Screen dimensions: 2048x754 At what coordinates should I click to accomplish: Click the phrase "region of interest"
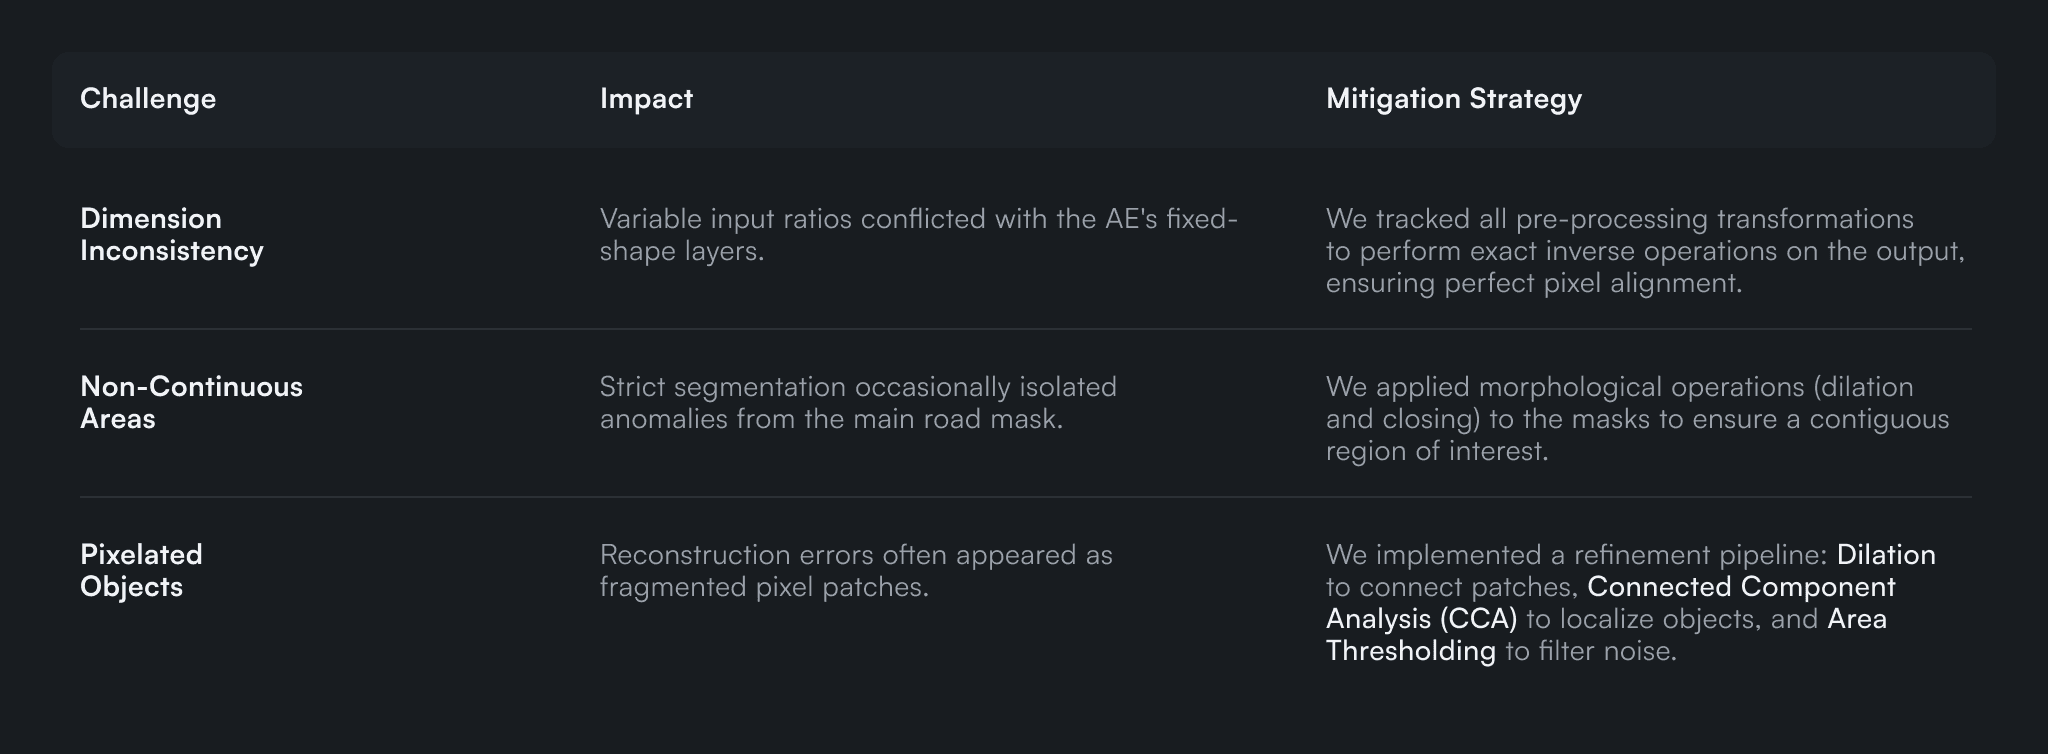click(1436, 452)
